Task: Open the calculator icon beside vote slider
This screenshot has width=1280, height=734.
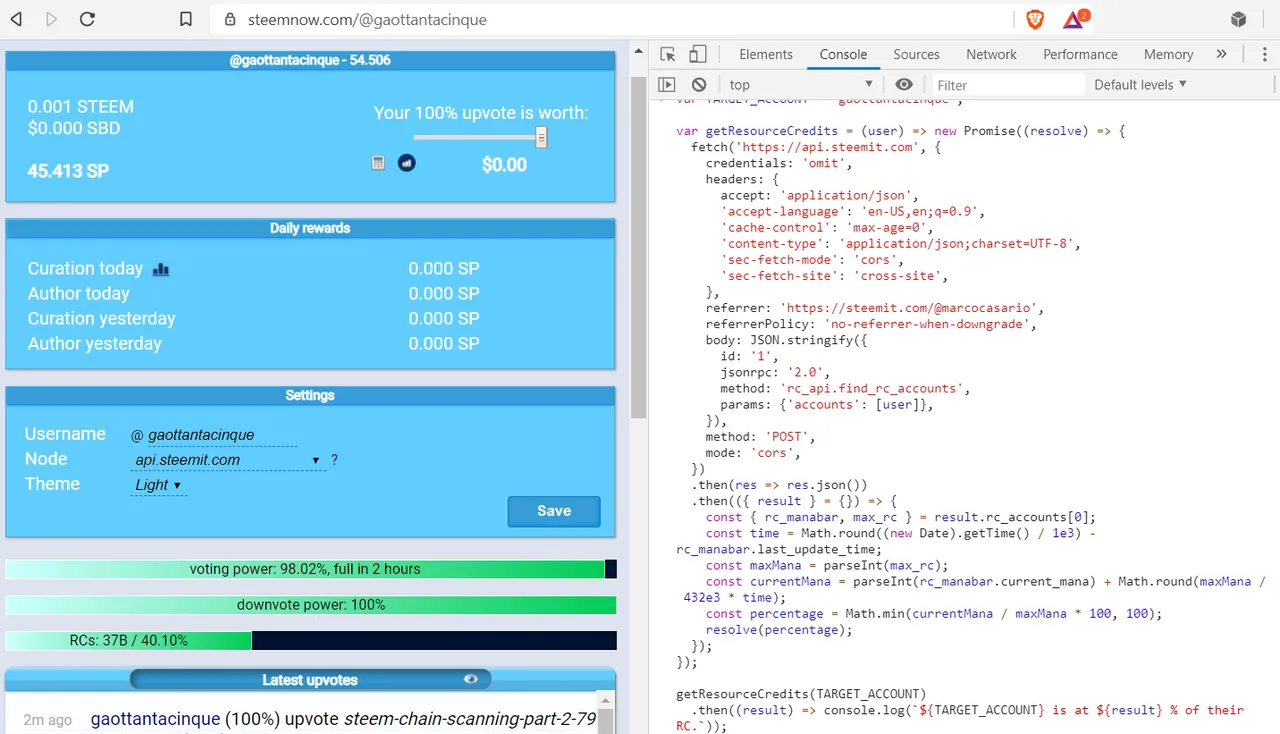Action: coord(378,163)
